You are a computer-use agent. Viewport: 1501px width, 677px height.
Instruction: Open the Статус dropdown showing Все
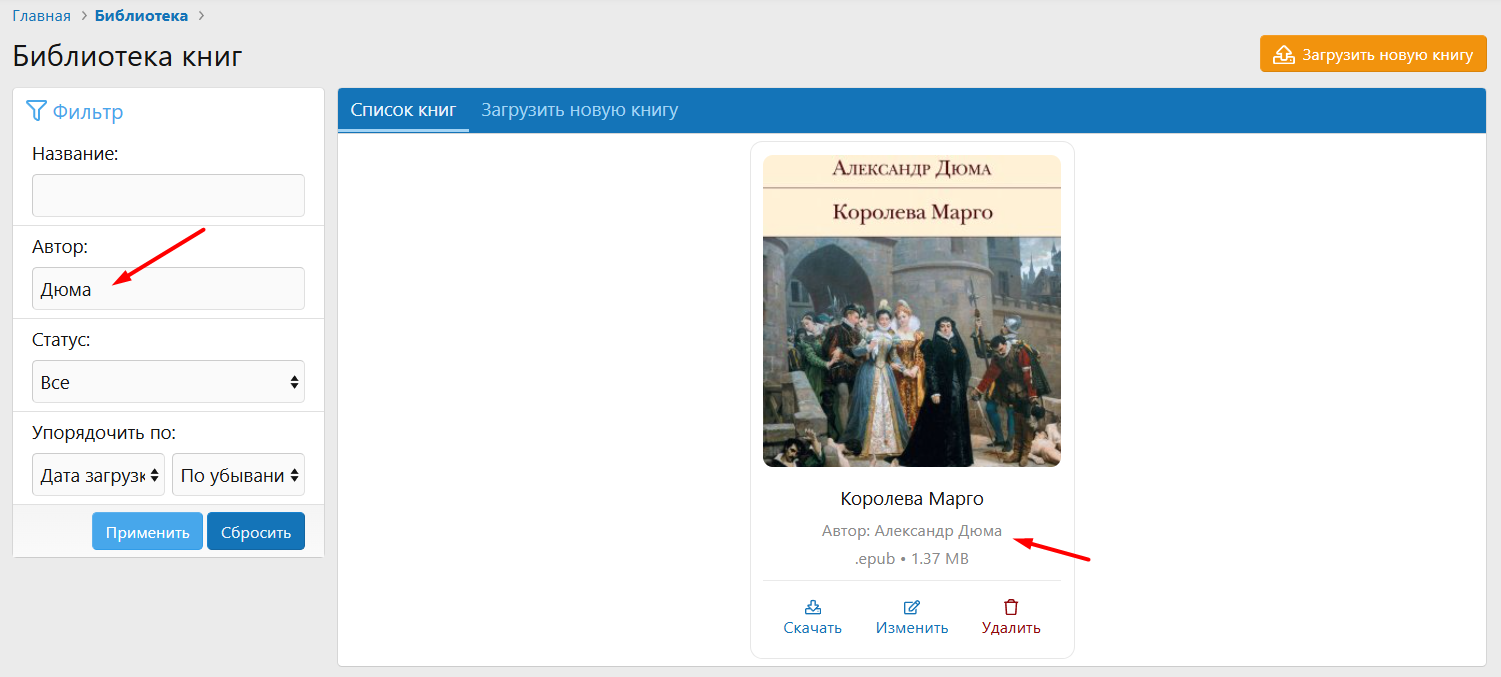(168, 382)
